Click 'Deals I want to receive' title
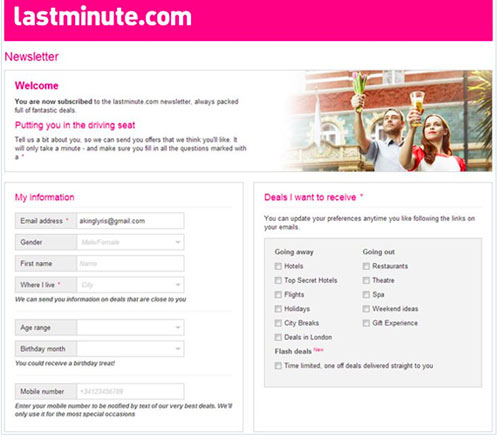 (310, 197)
